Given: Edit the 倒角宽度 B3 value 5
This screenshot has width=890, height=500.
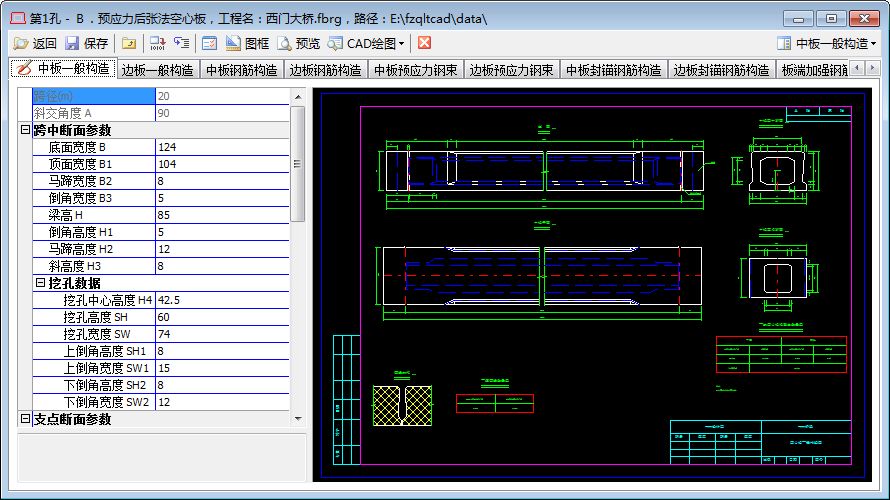Looking at the screenshot, I should point(222,198).
